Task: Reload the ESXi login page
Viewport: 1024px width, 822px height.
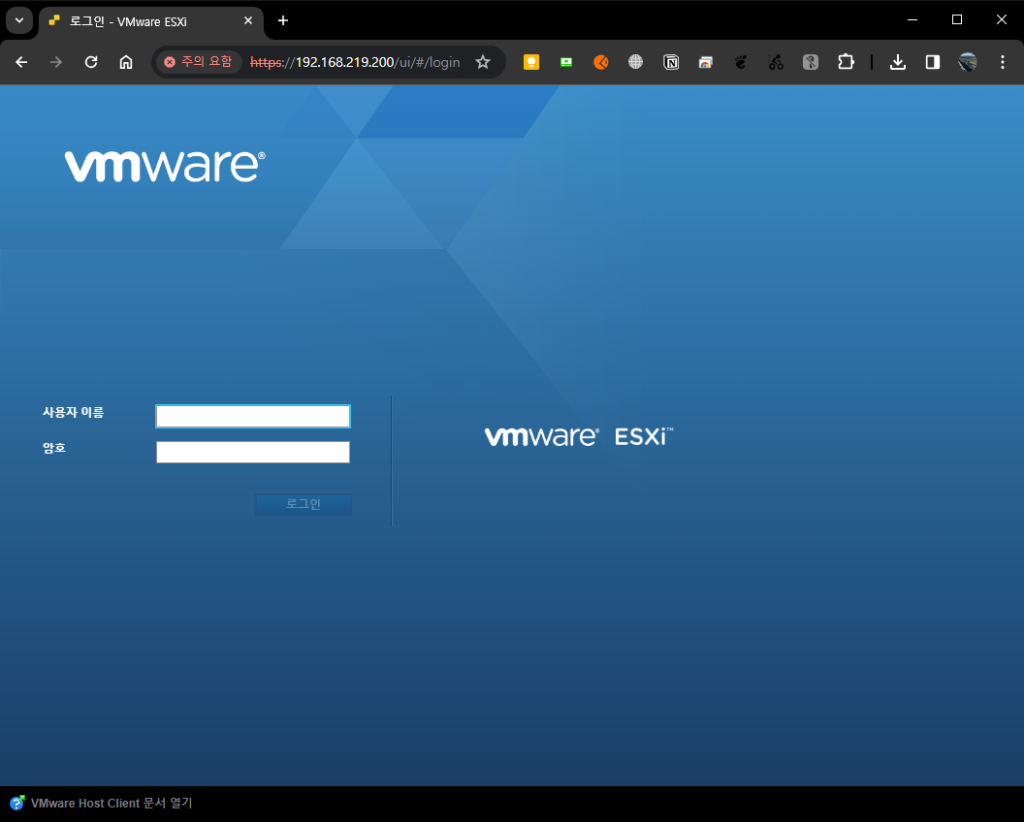Action: point(91,62)
